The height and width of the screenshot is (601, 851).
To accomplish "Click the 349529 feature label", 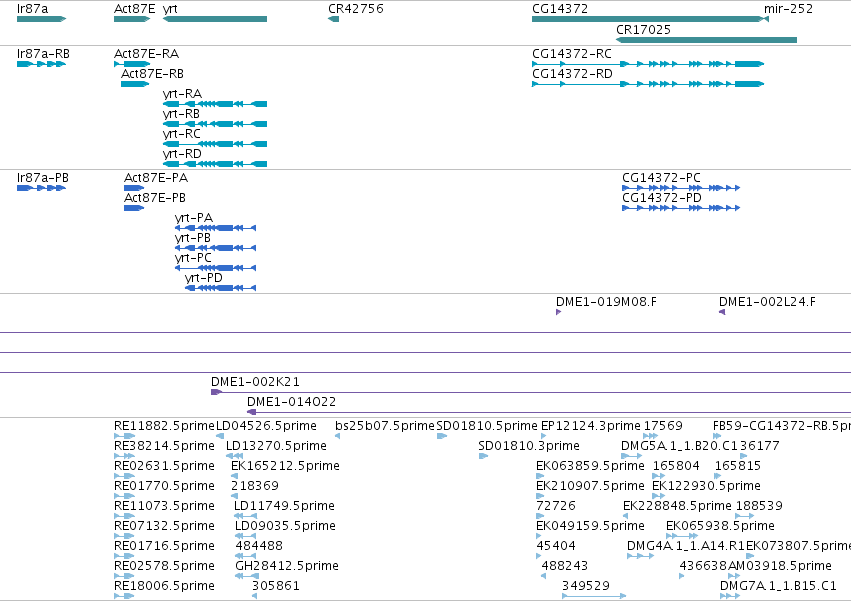I will (586, 587).
